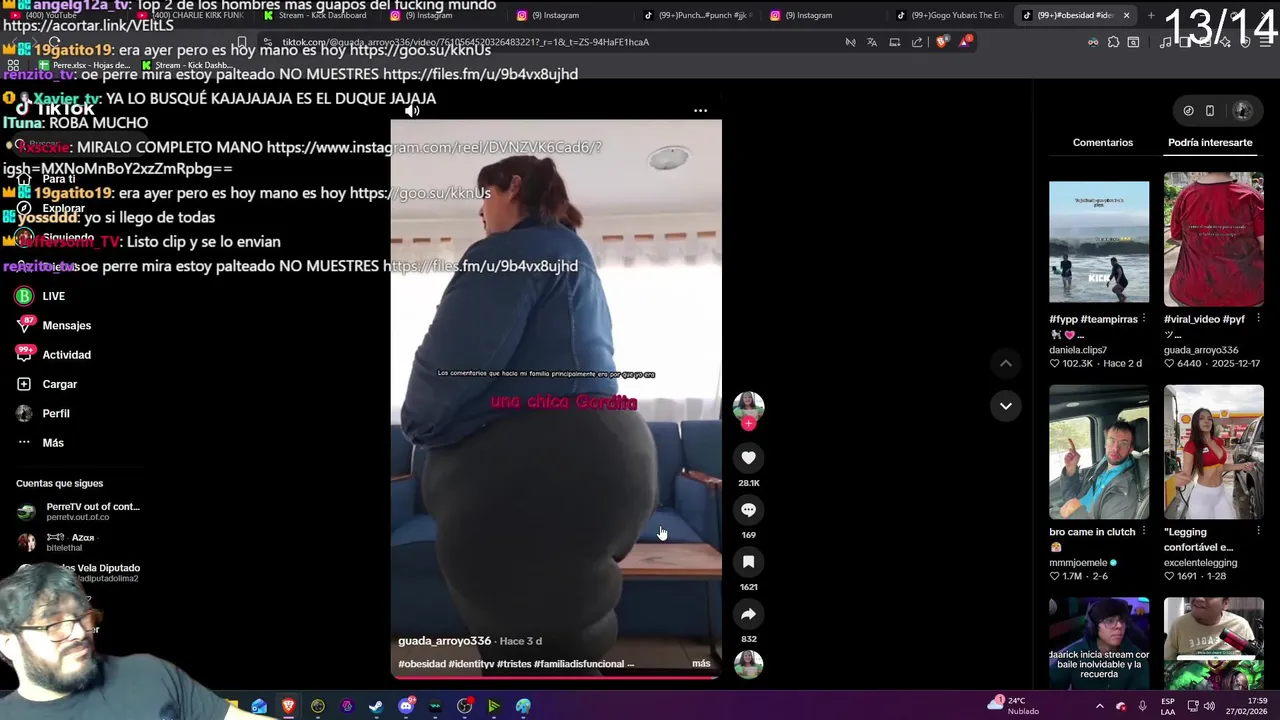Click translate page icon in address bar
Screen dimensions: 1280x720
click(x=872, y=42)
